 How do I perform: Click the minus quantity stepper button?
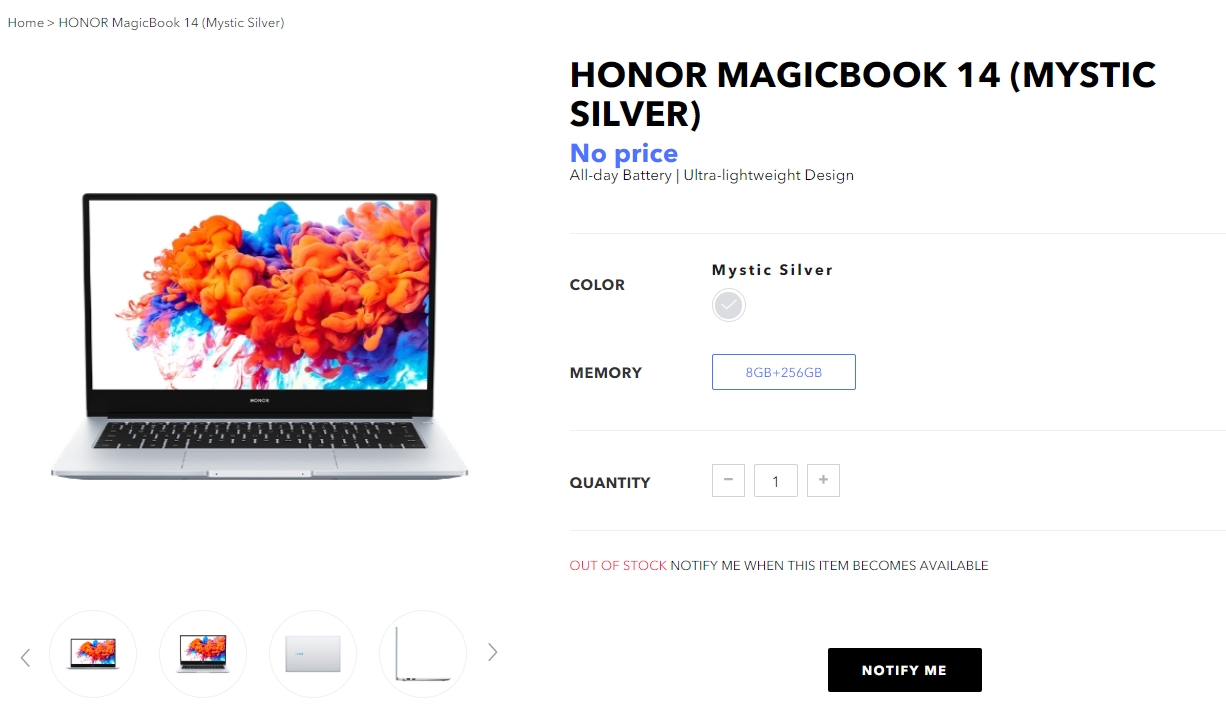tap(728, 480)
